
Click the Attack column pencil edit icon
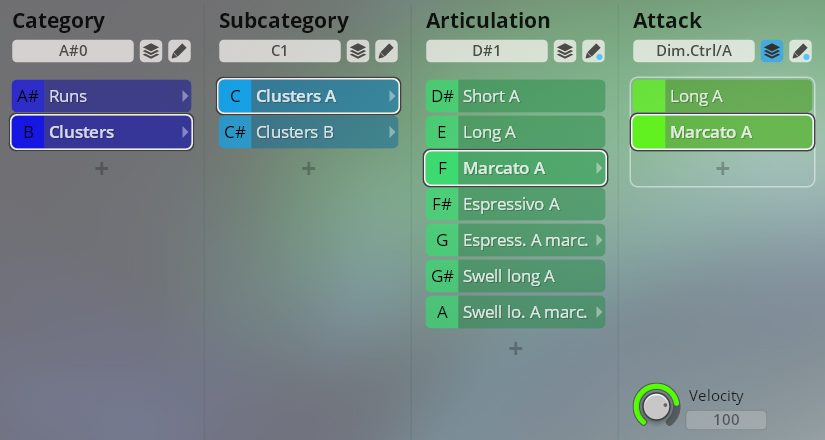click(800, 51)
